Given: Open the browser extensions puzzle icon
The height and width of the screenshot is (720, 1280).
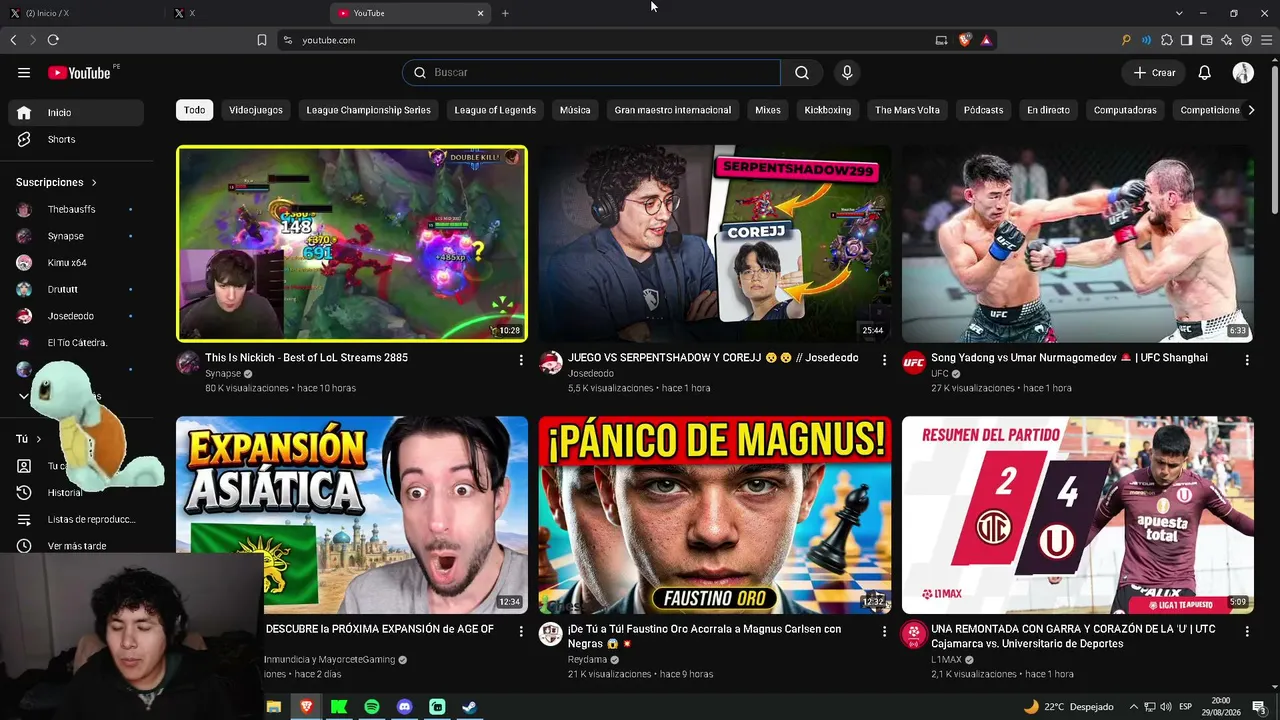Looking at the screenshot, I should tap(1166, 40).
